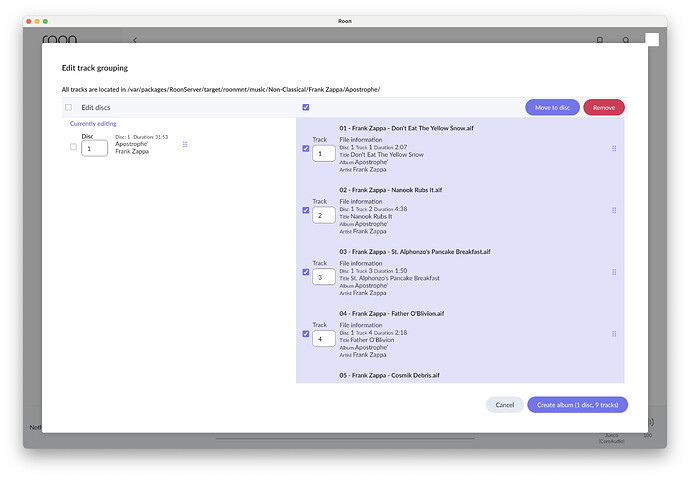Toggle the select-all tracks checkbox
The width and height of the screenshot is (690, 479).
(306, 107)
